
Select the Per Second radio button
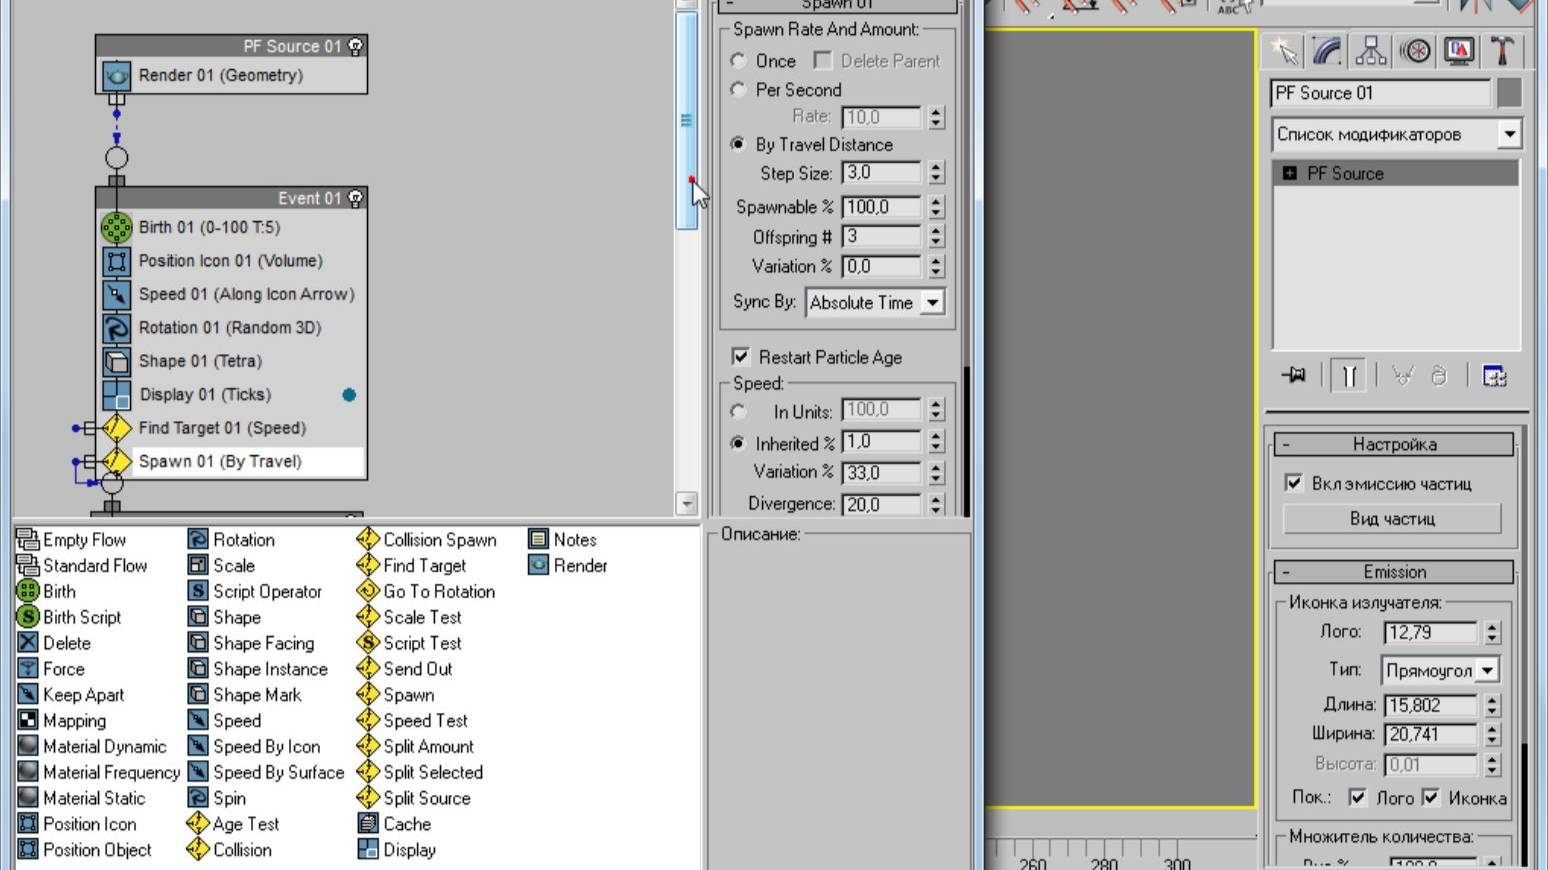point(738,89)
